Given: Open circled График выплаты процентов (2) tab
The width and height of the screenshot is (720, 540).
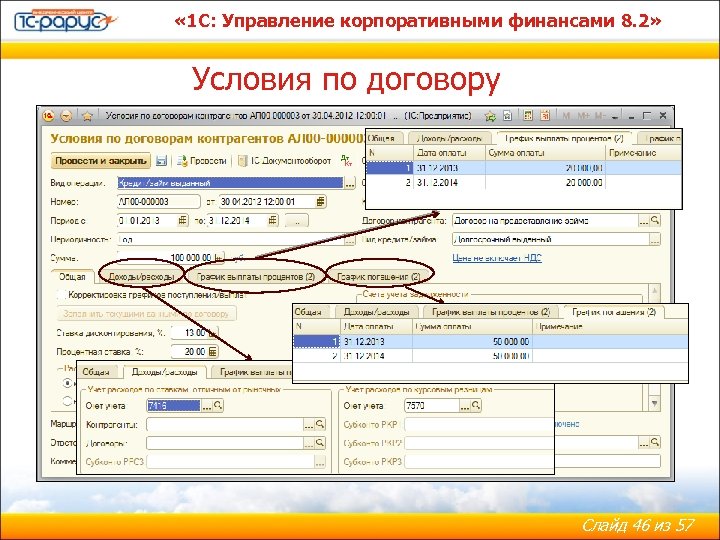Looking at the screenshot, I should (255, 277).
